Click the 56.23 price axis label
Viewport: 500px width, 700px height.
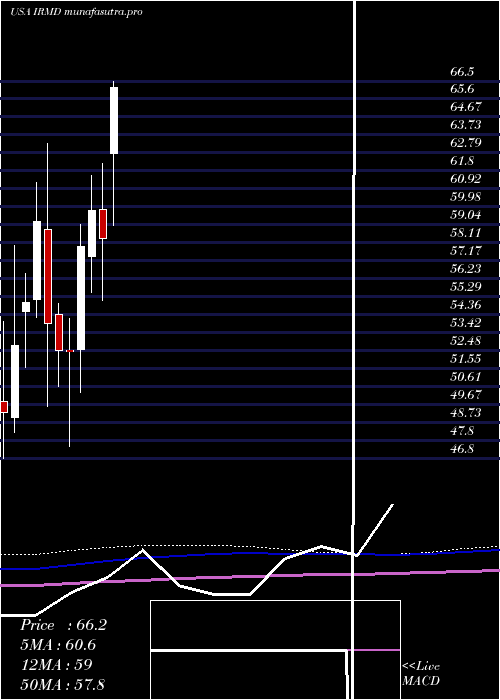point(466,269)
